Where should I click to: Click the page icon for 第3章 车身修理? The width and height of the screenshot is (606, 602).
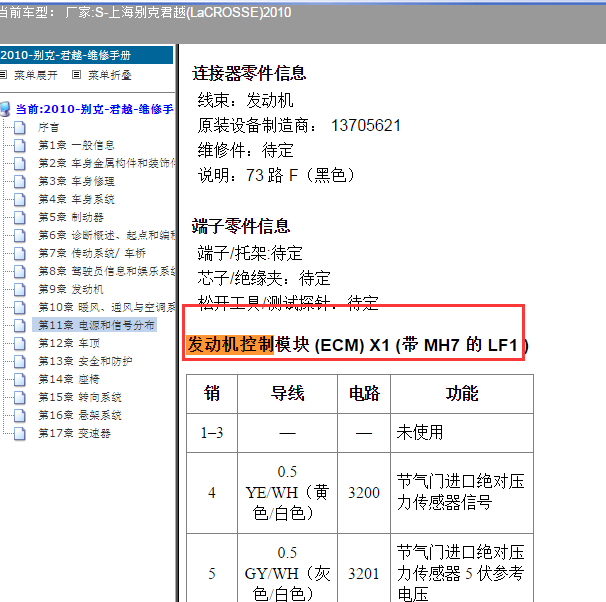pyautogui.click(x=20, y=181)
